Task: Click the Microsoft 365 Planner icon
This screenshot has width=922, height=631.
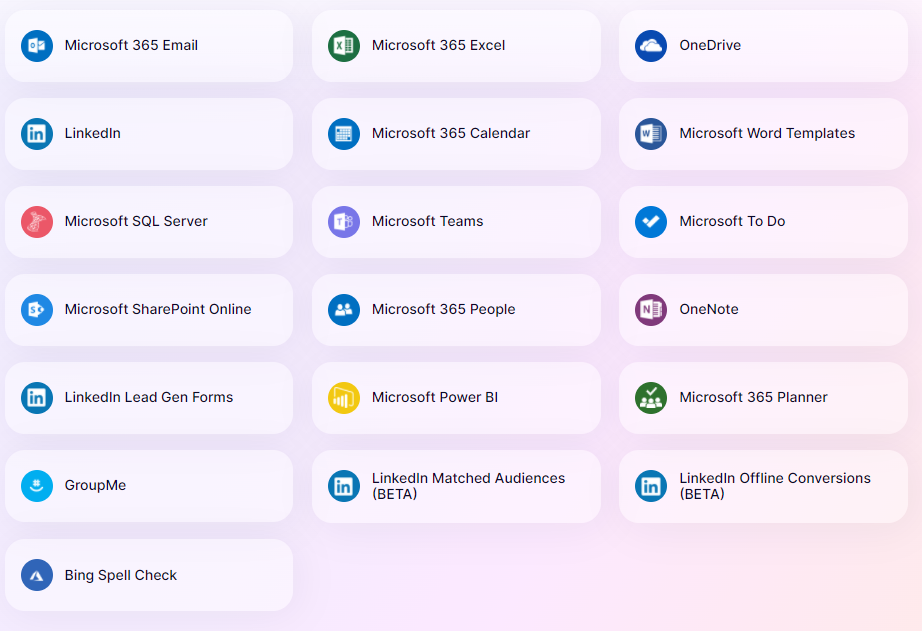Action: click(650, 397)
